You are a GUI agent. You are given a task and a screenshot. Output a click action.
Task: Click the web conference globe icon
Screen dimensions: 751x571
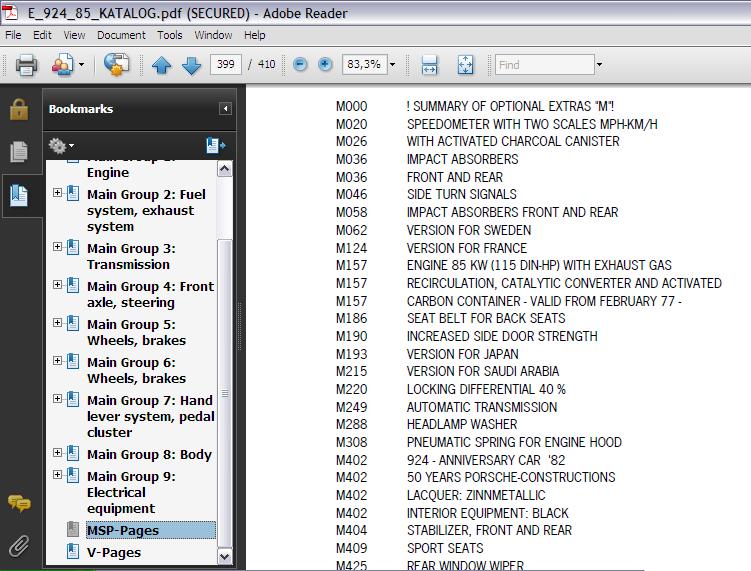click(116, 64)
